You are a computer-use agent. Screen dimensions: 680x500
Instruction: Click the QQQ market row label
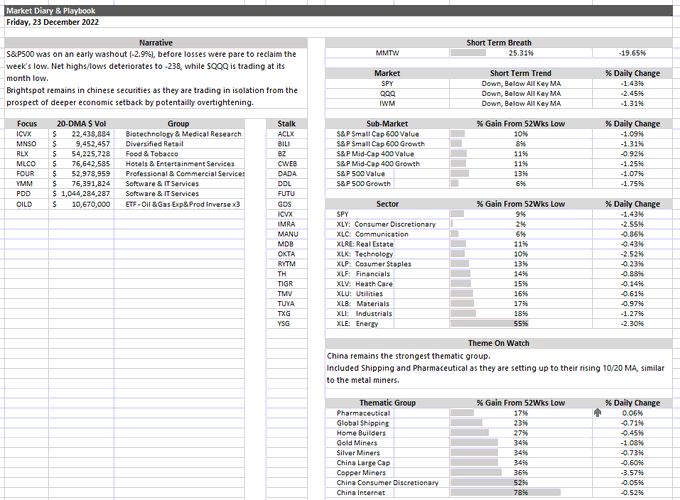coord(386,93)
